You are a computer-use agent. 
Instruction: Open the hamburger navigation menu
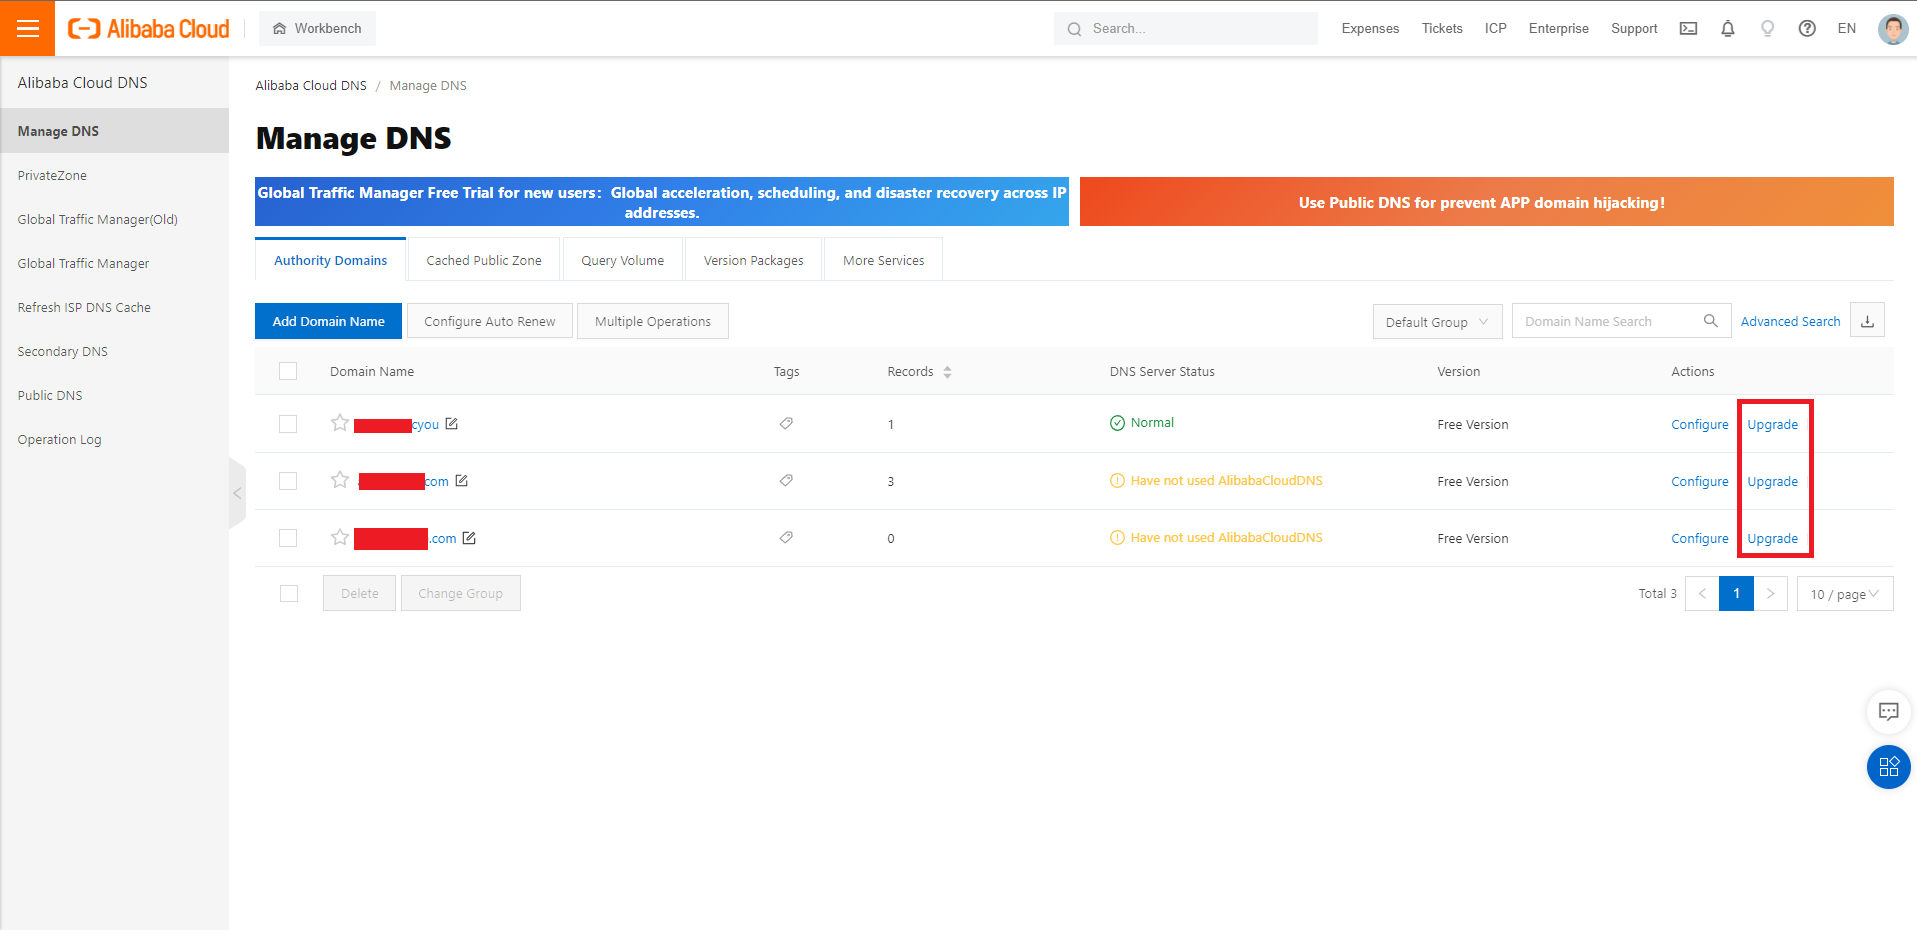[28, 28]
